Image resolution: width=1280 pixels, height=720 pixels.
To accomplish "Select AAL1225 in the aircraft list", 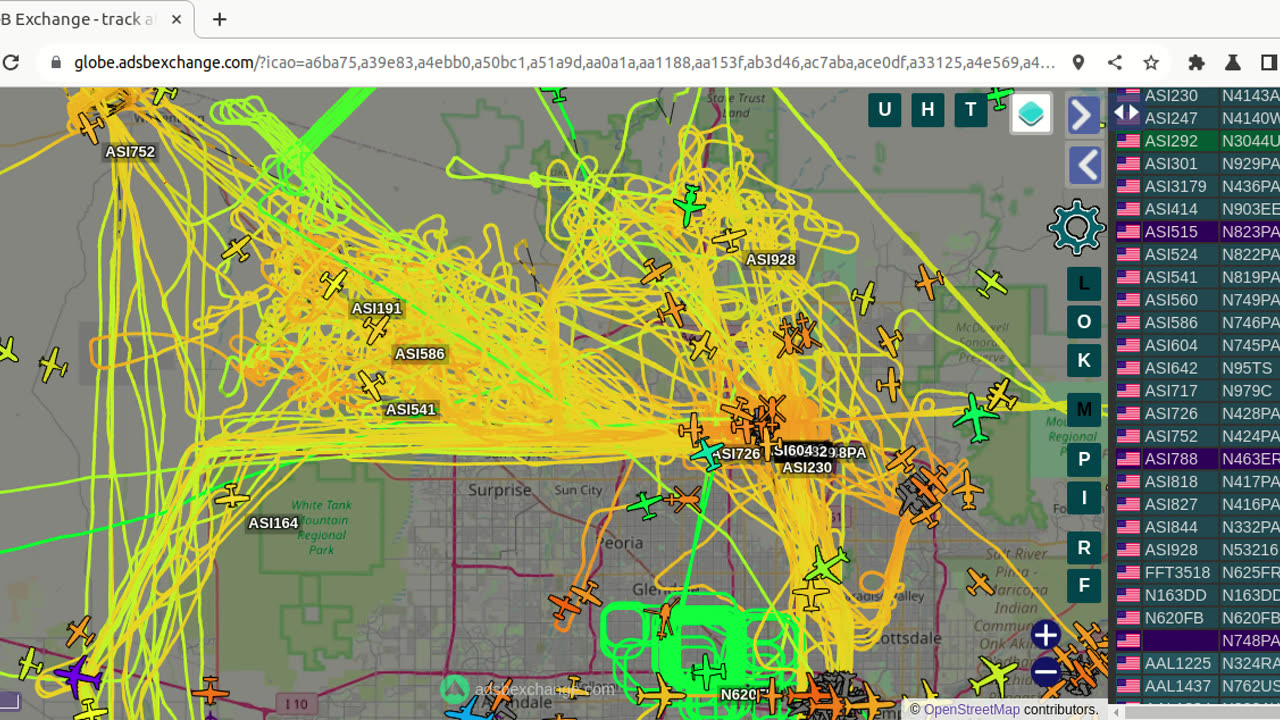I will [1196, 663].
